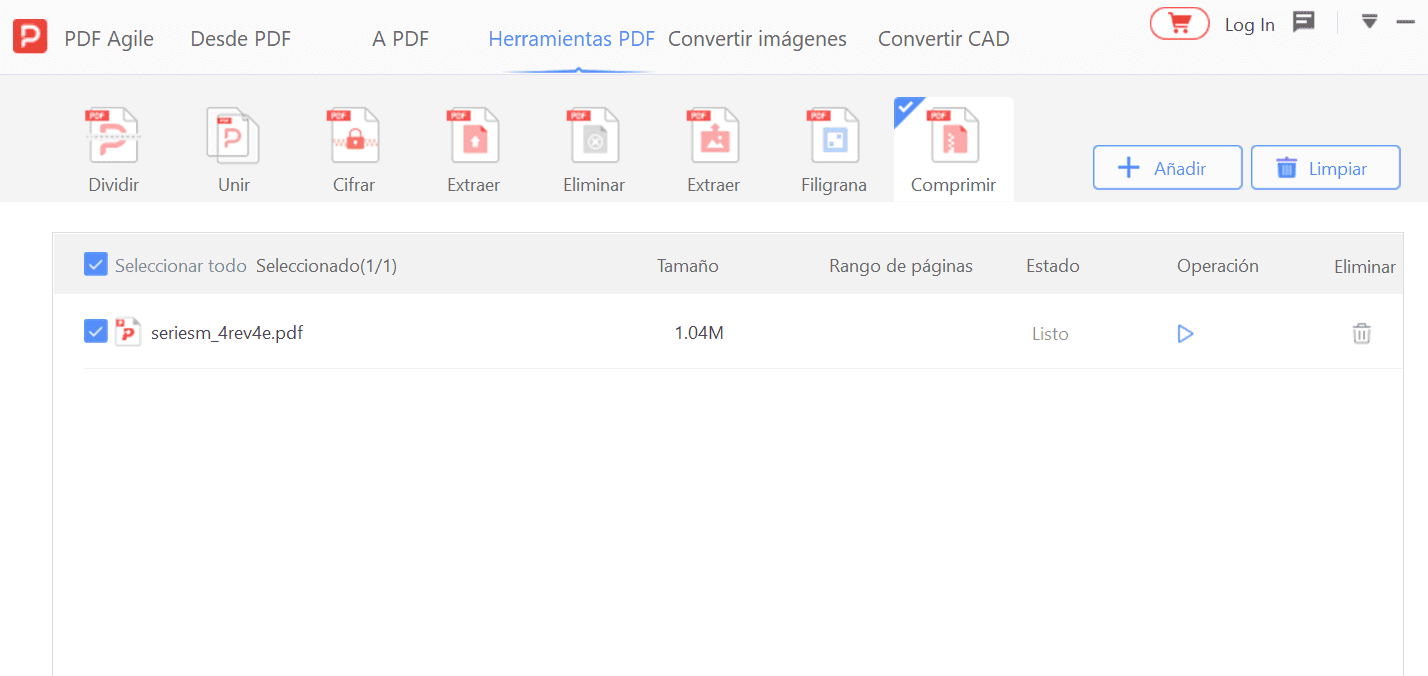This screenshot has width=1428, height=676.
Task: Toggle the Seleccionar todo checkbox
Action: (95, 263)
